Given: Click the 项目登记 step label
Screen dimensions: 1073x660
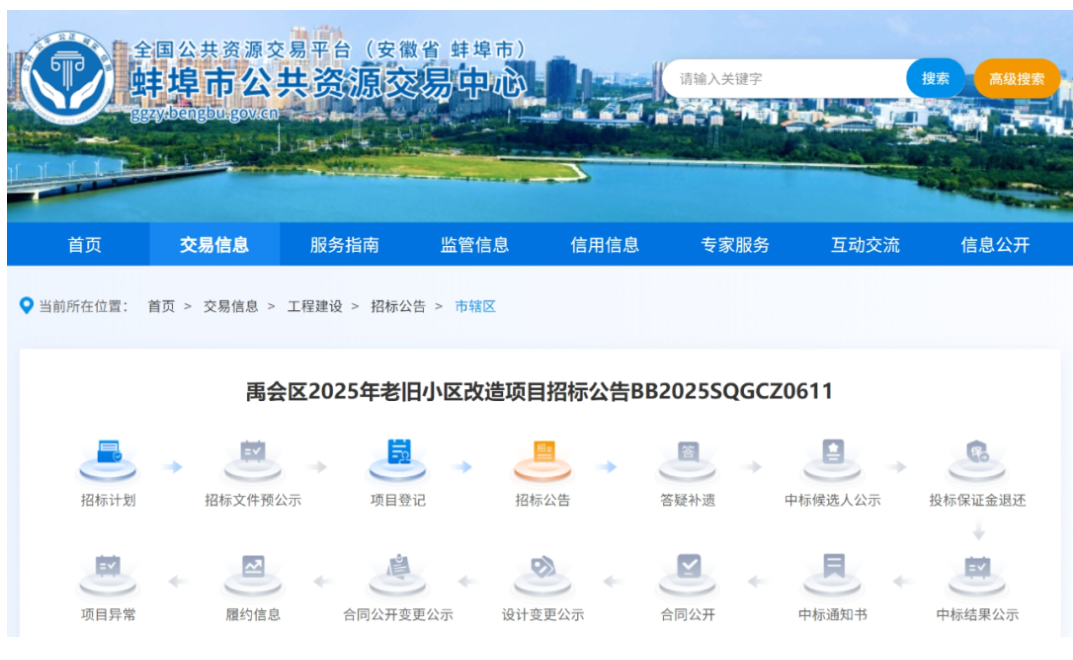Looking at the screenshot, I should point(398,500).
